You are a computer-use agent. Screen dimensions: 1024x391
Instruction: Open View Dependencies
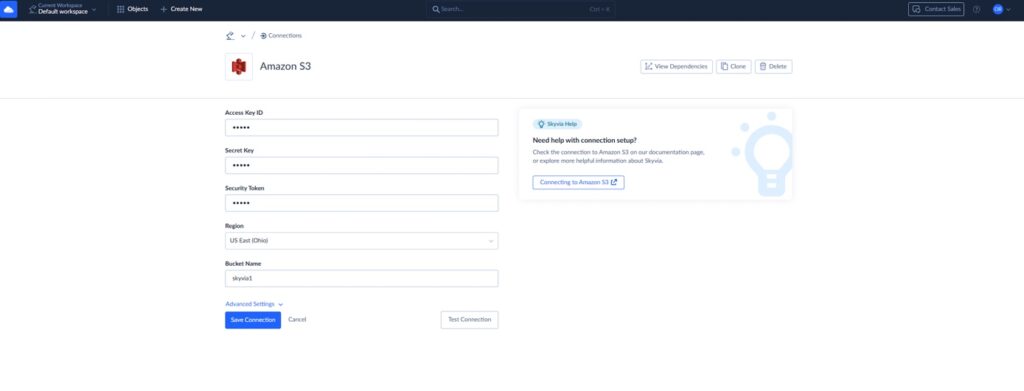[677, 67]
